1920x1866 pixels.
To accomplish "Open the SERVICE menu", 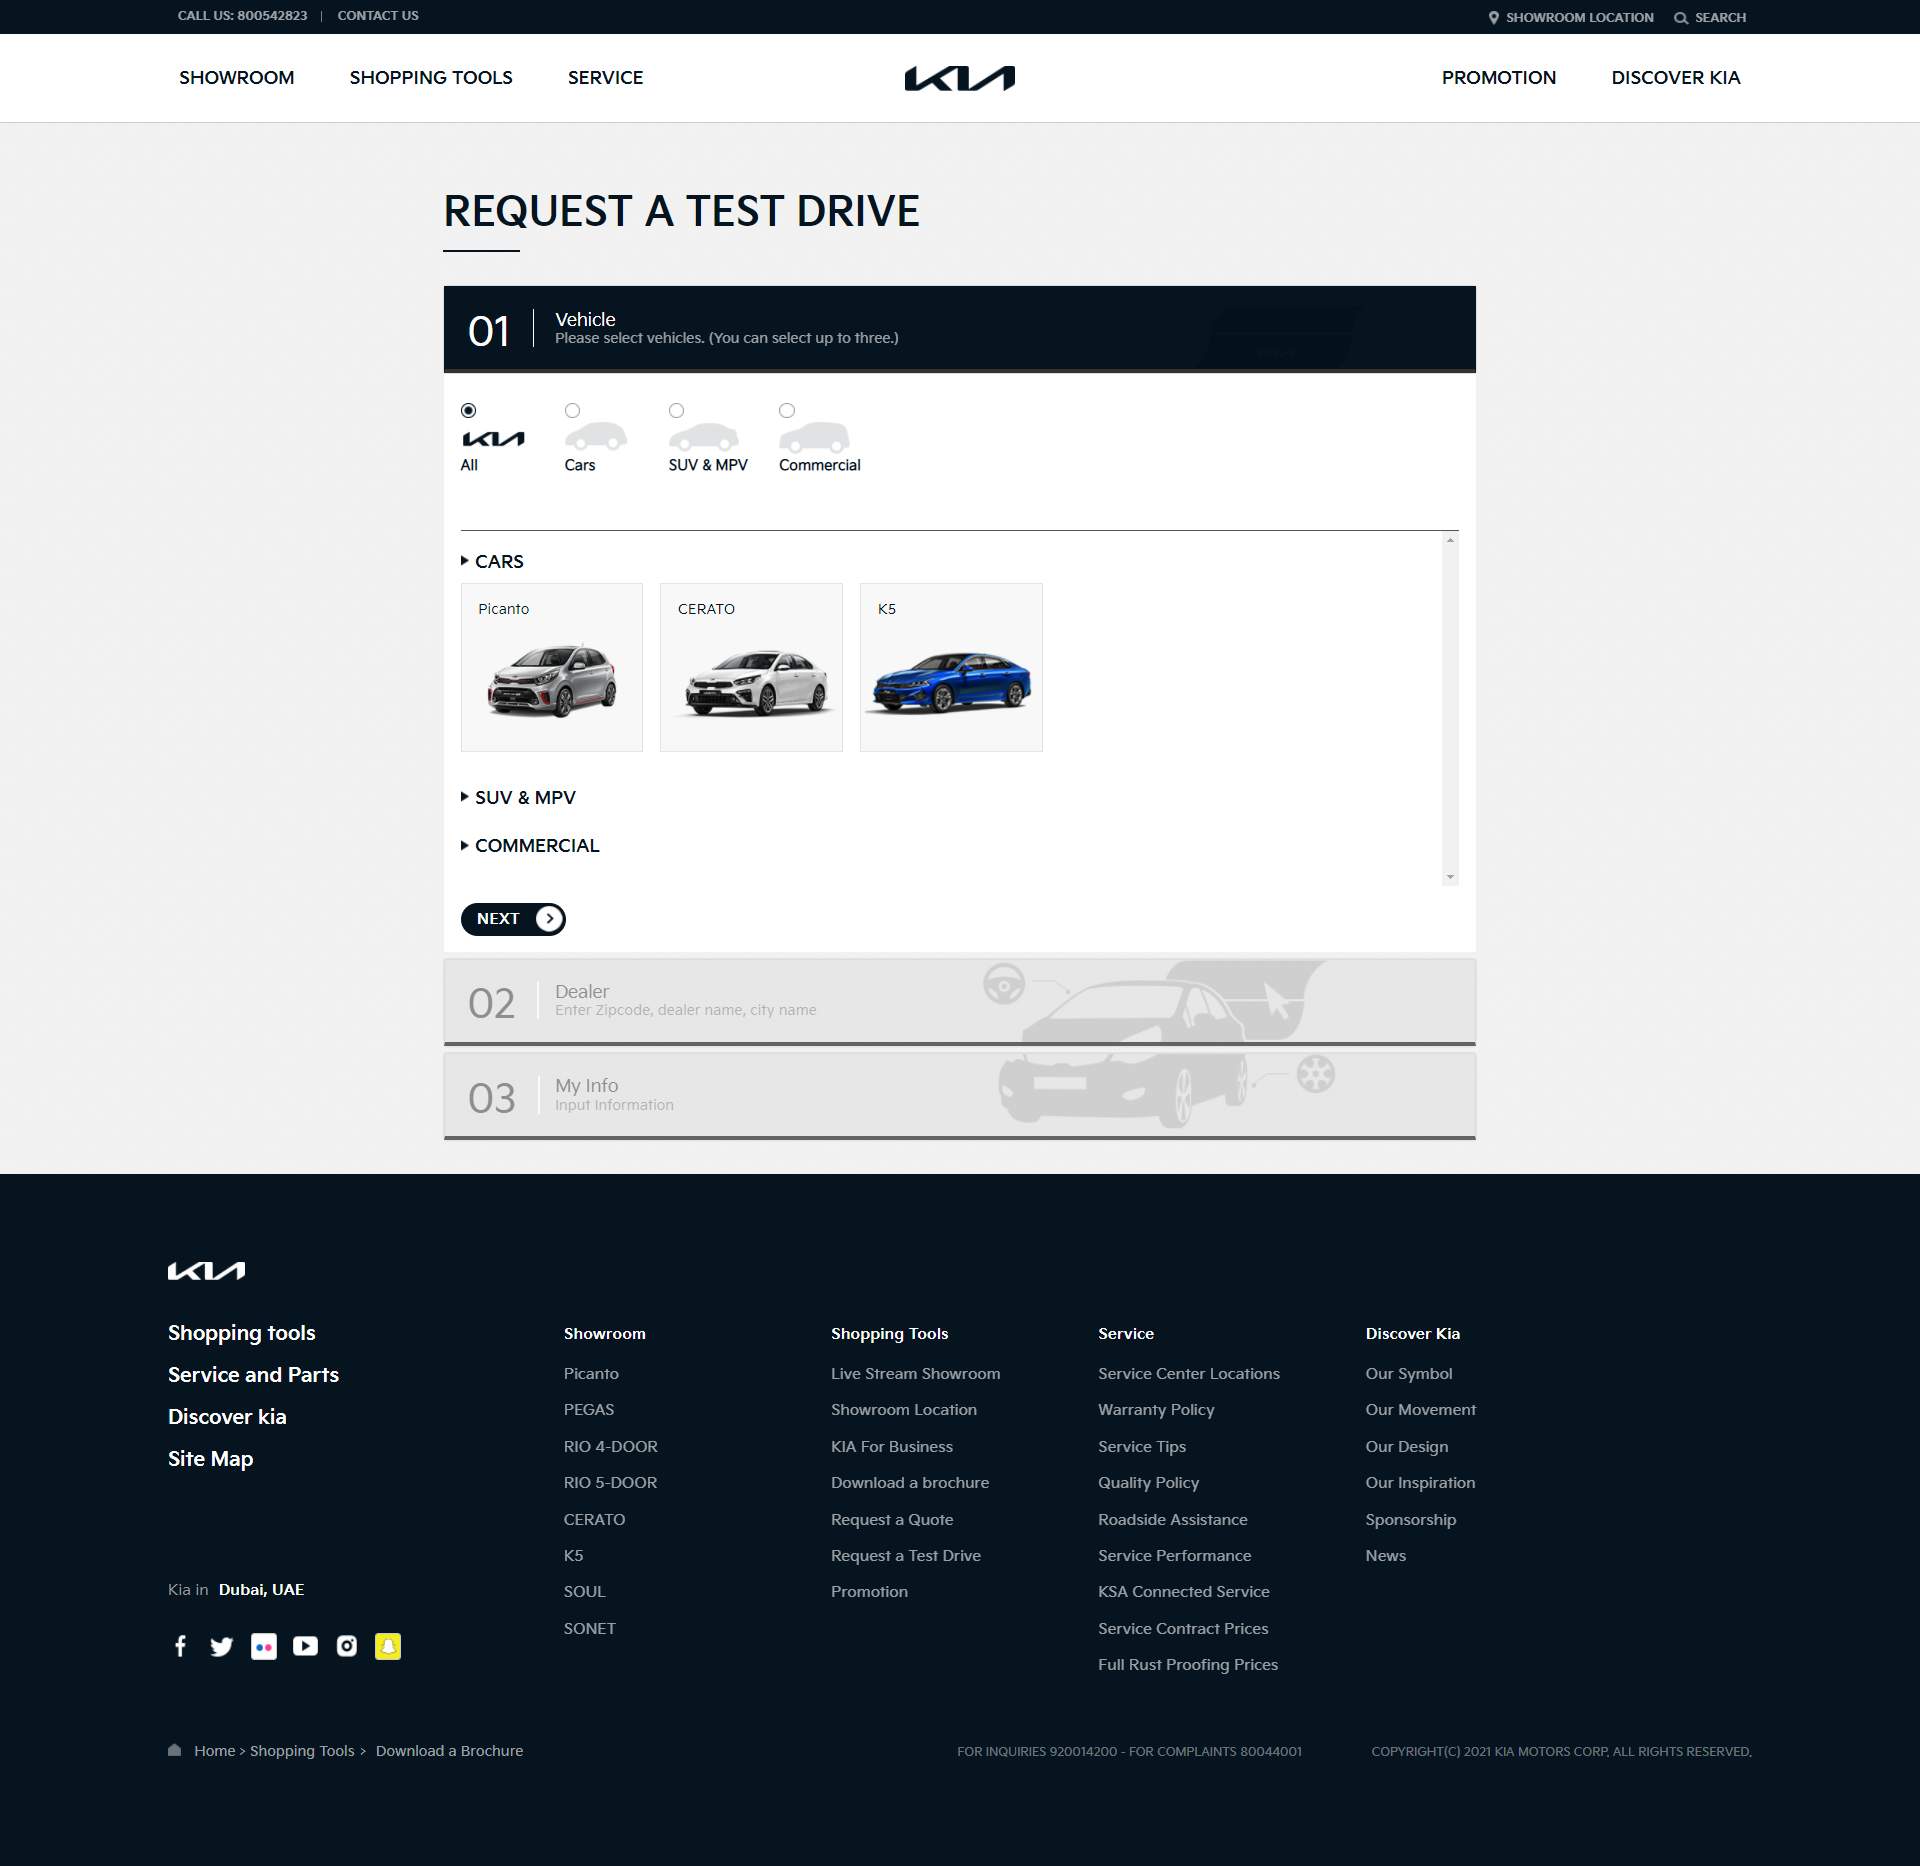I will click(605, 78).
